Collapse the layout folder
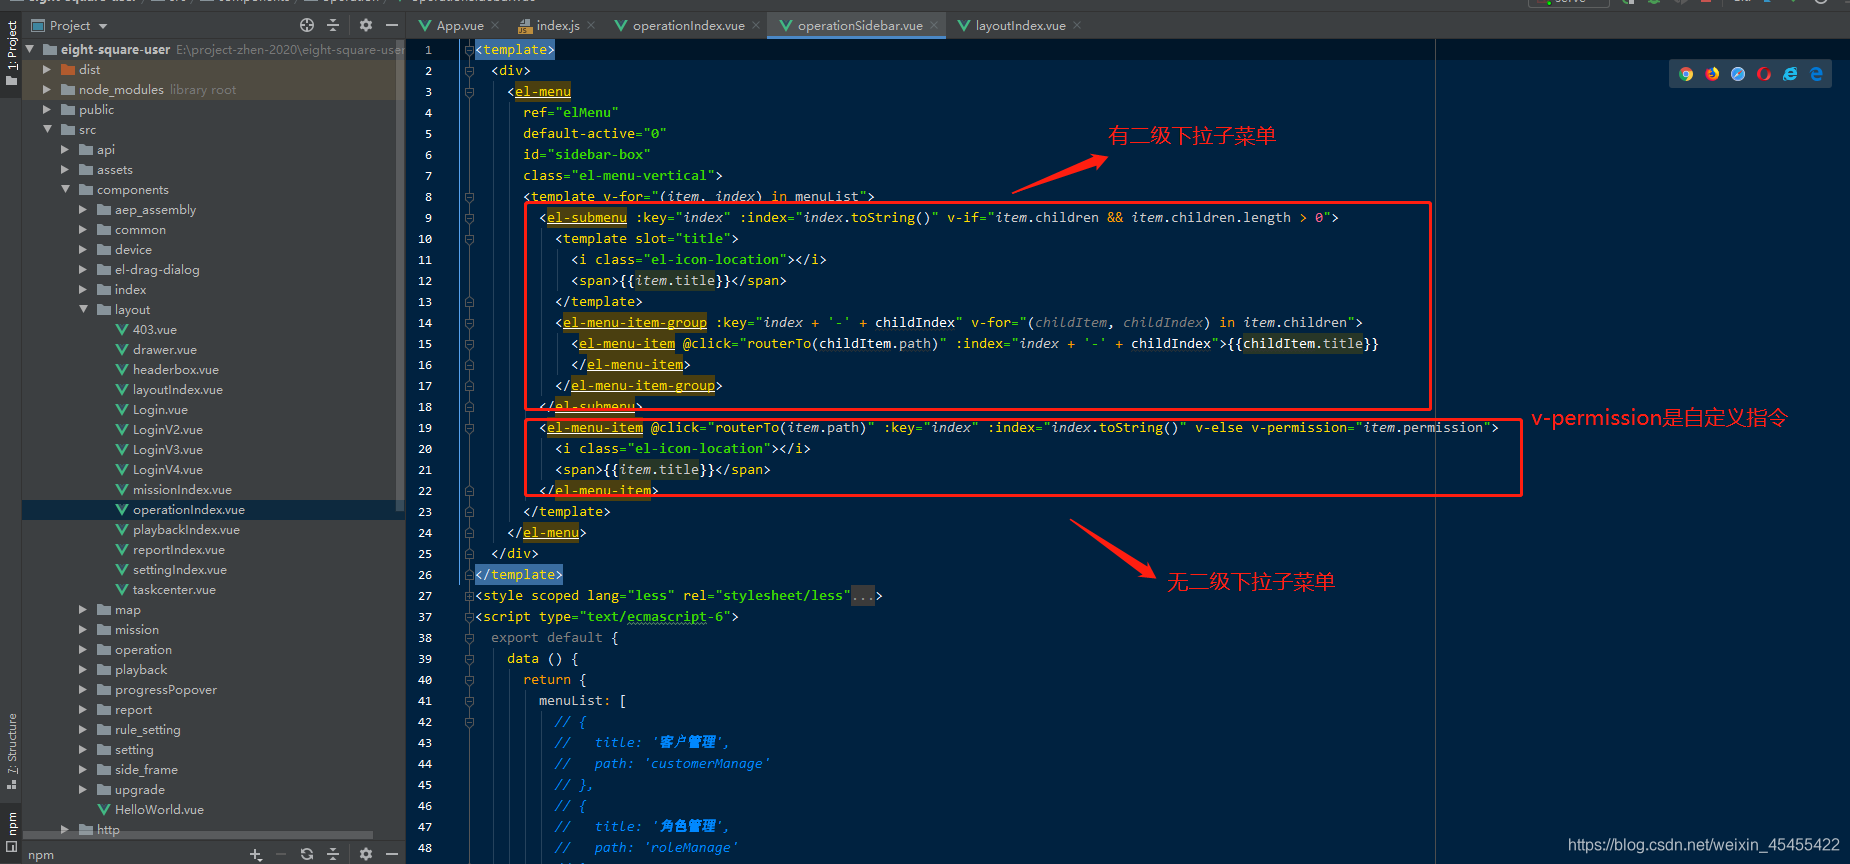Screen dimensions: 1850x864 tap(83, 309)
